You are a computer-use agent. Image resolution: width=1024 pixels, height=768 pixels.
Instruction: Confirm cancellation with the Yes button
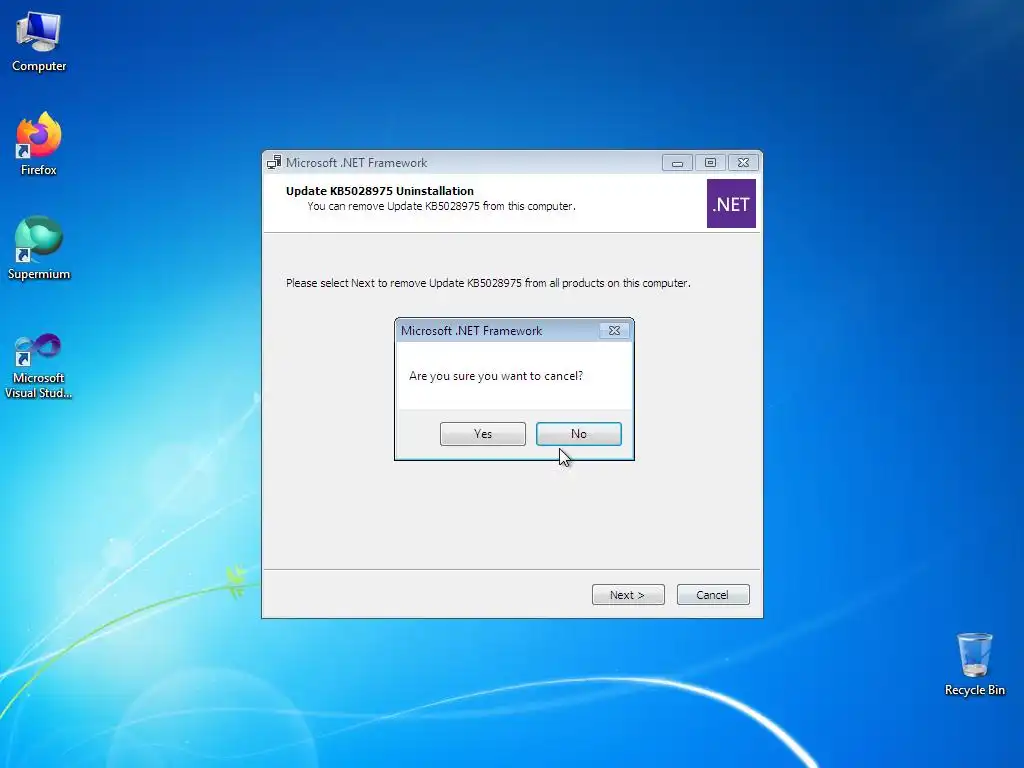[483, 434]
